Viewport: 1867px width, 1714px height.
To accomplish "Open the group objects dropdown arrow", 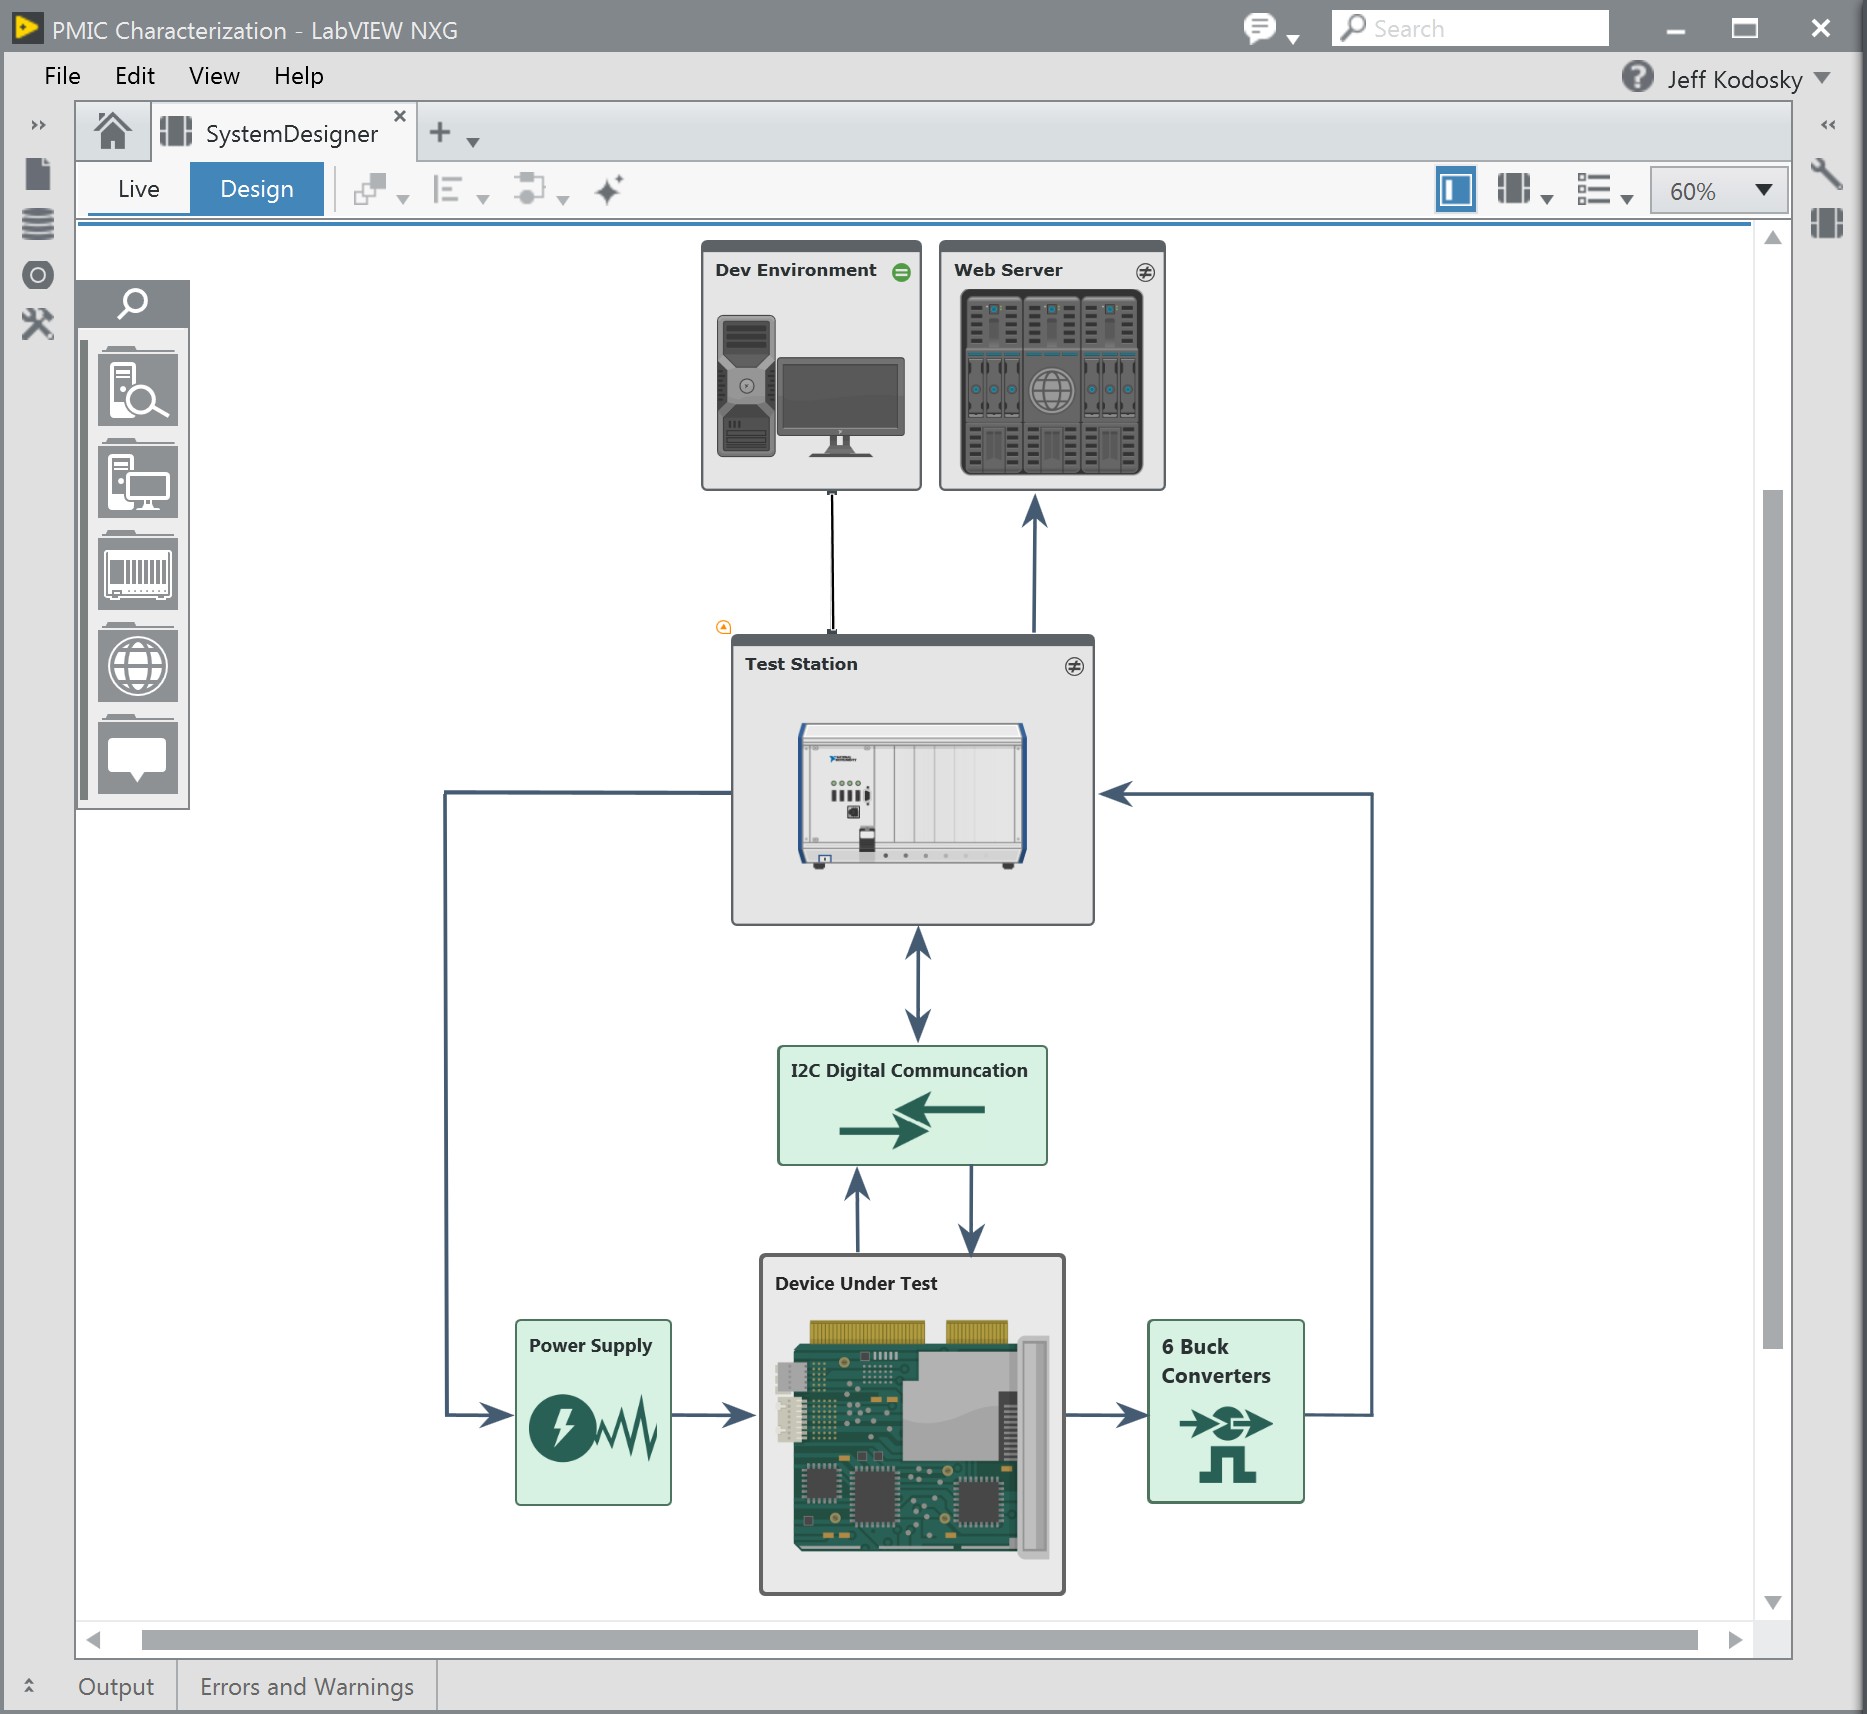I will 563,199.
